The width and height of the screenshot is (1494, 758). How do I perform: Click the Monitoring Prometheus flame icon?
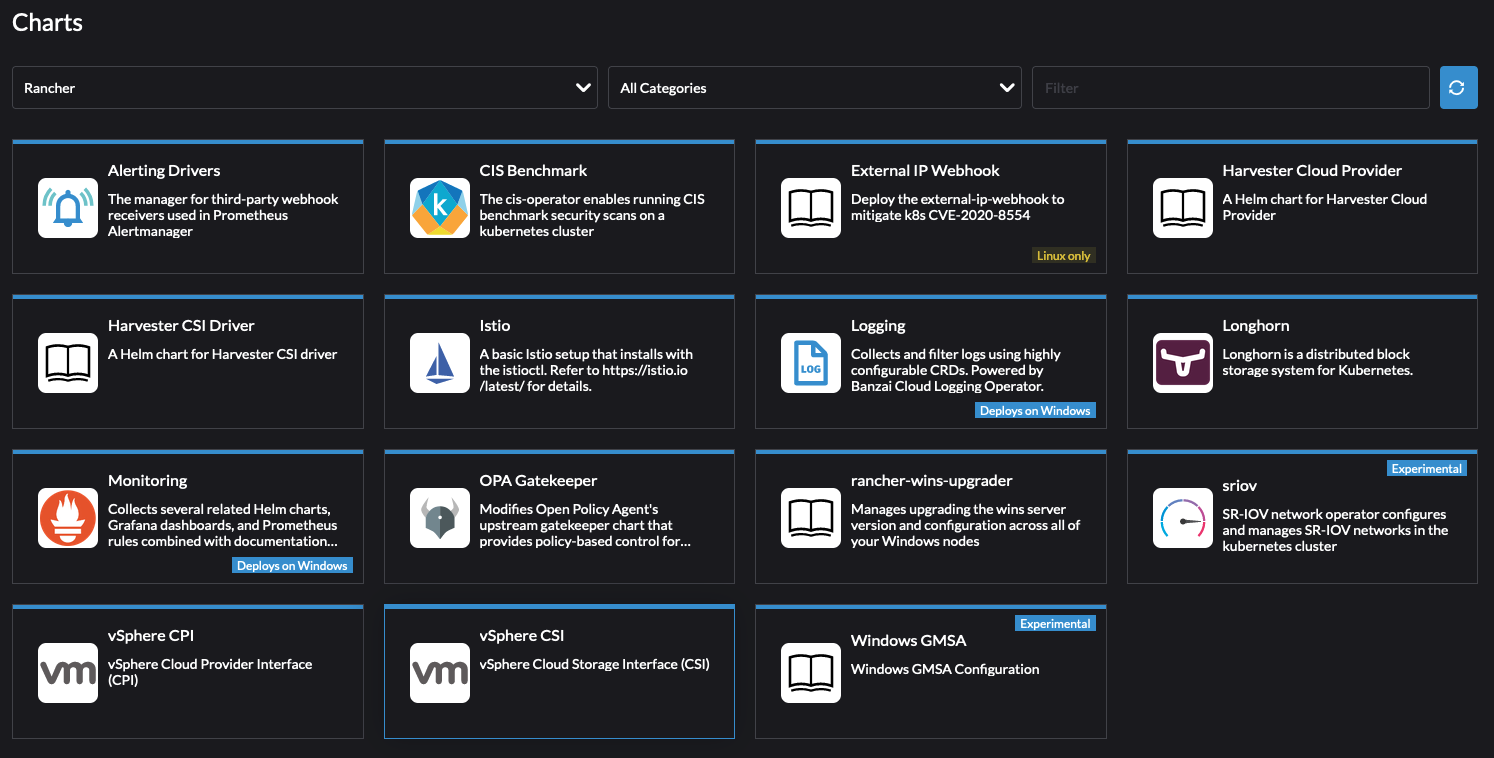point(67,517)
